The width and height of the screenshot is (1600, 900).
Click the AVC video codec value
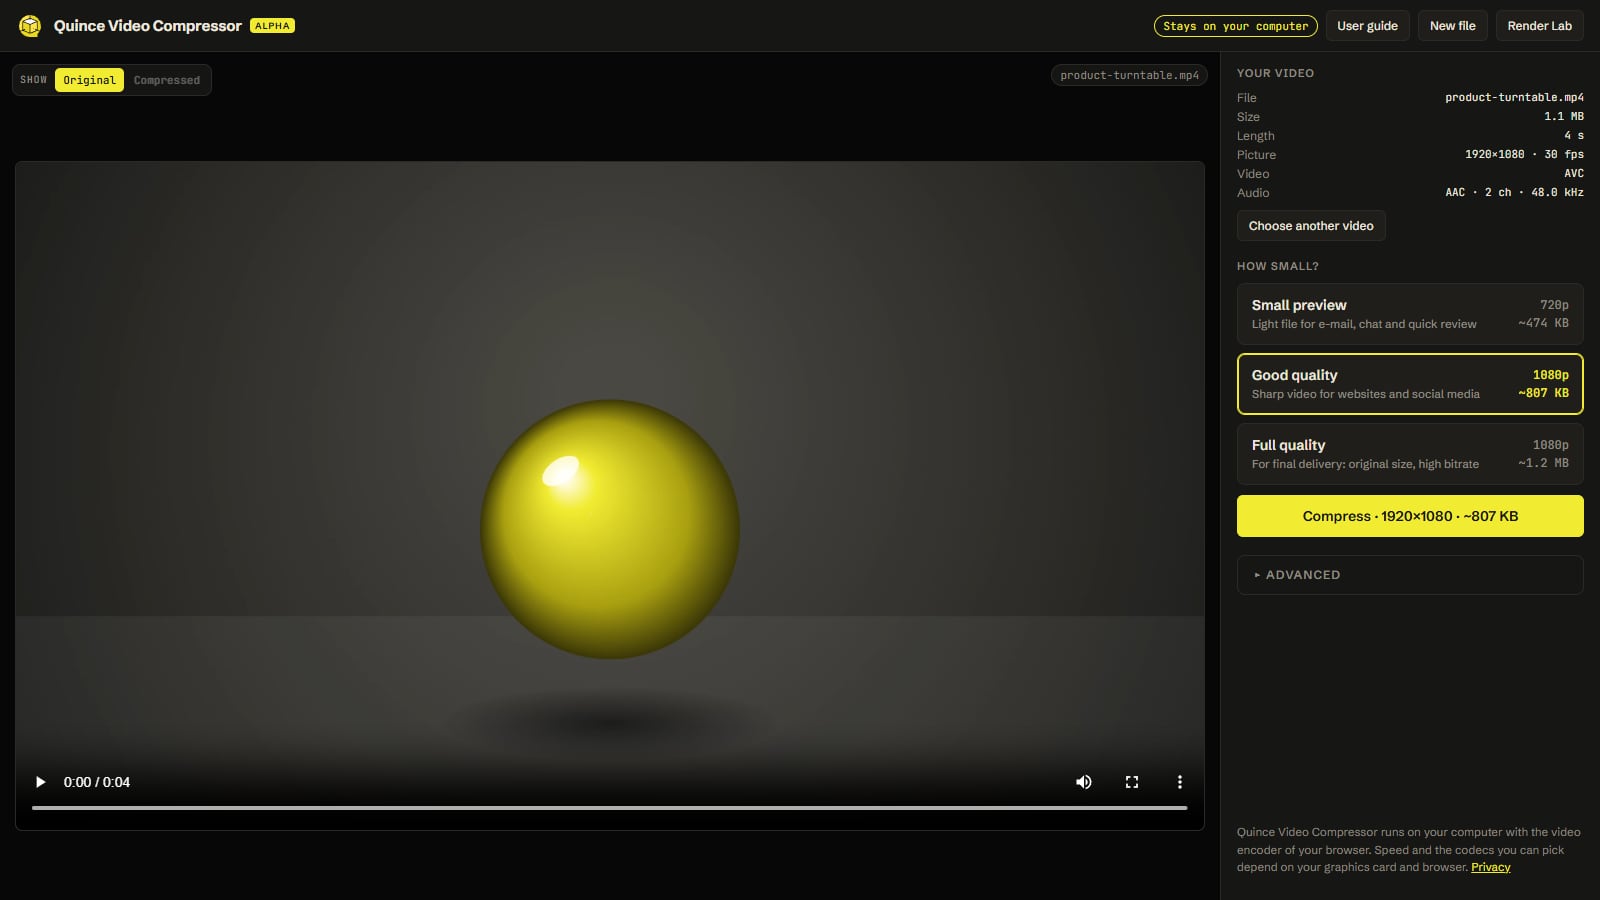coord(1574,173)
